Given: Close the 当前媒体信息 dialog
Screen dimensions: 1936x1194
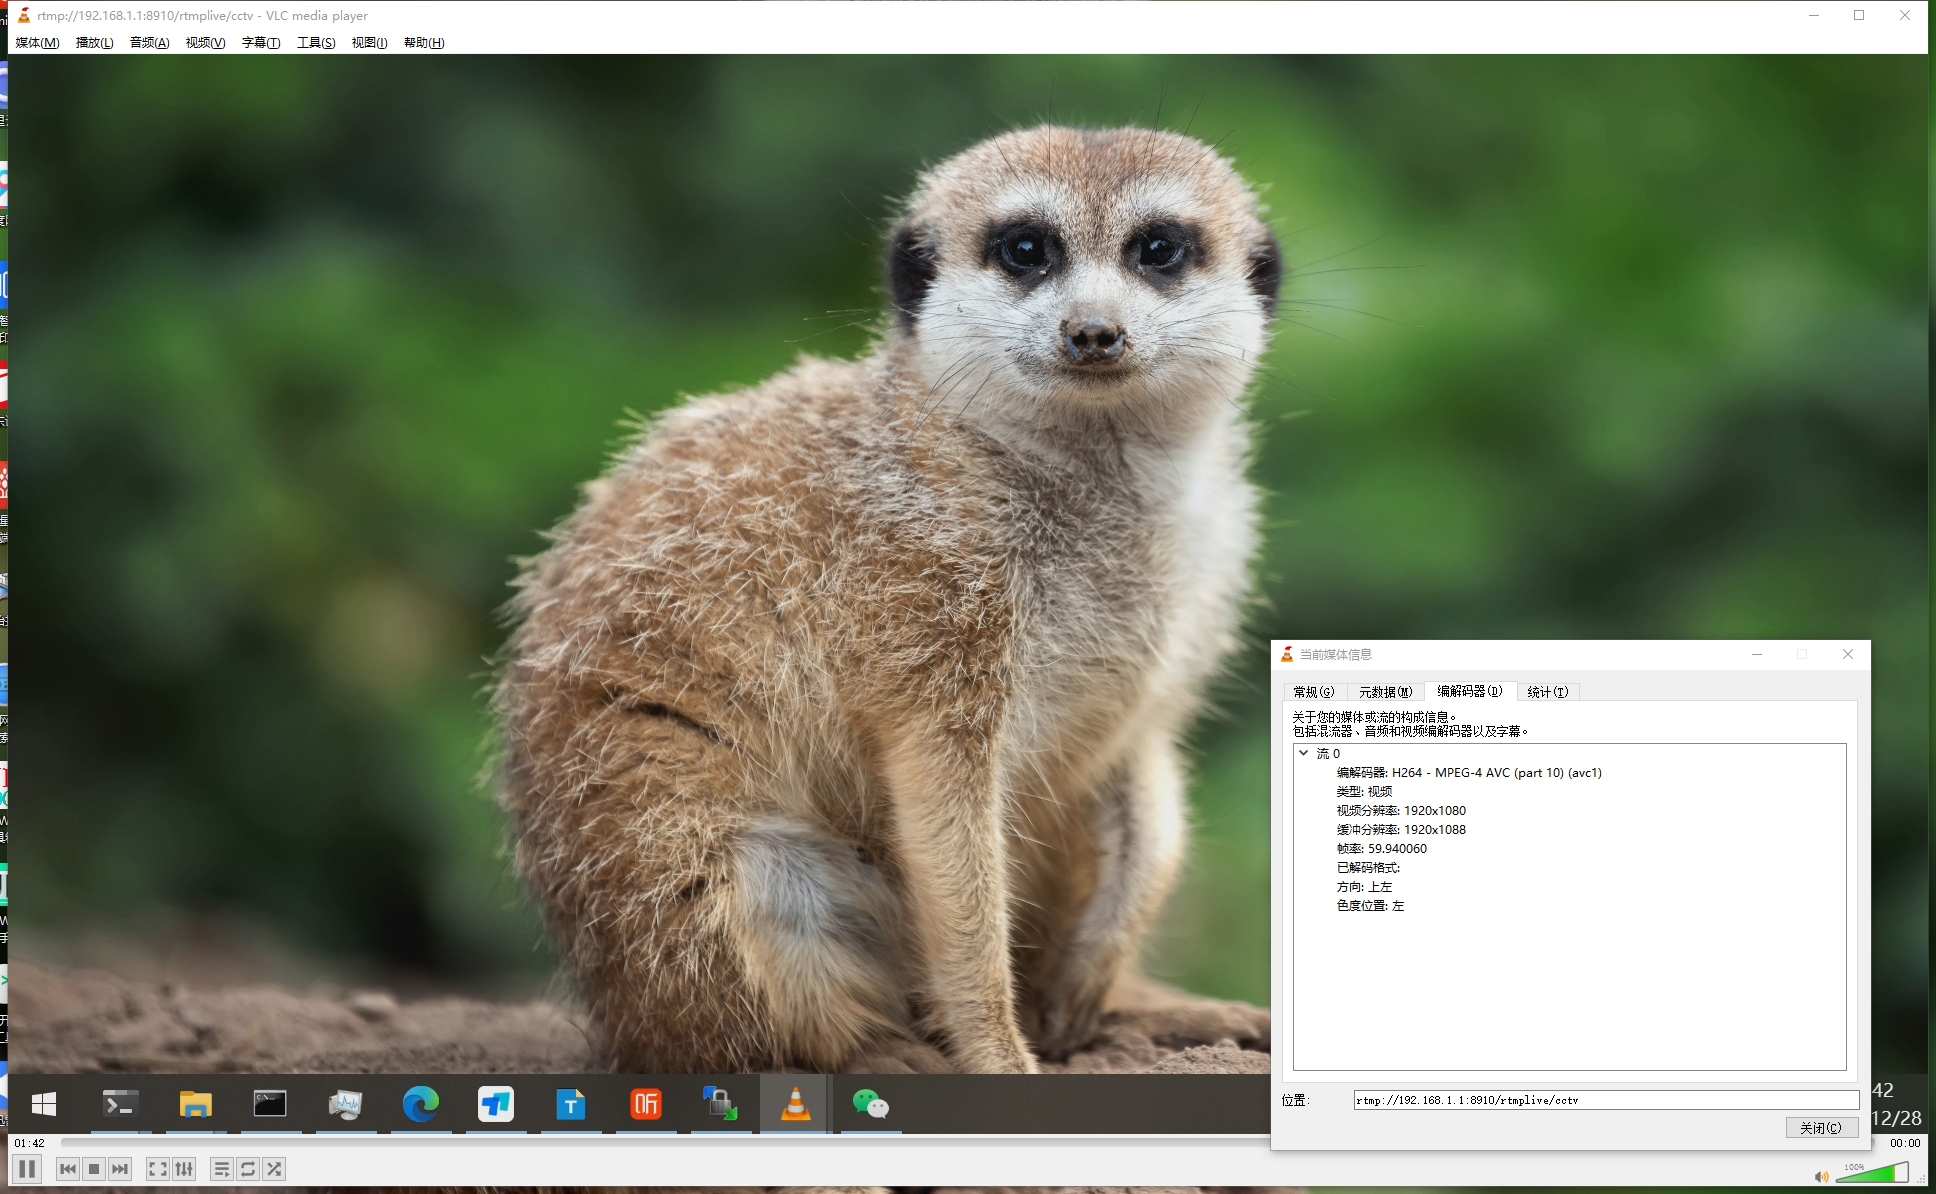Looking at the screenshot, I should 1848,654.
